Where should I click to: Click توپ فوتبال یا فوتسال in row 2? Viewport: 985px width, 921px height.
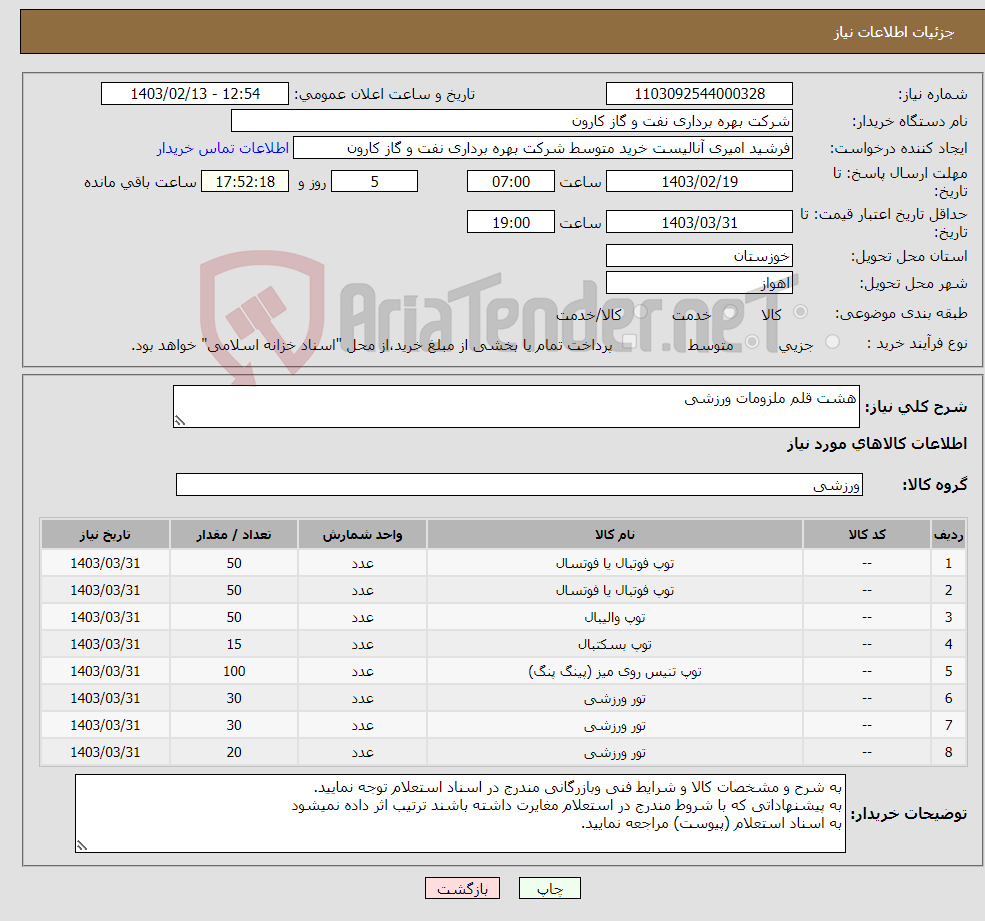pos(614,591)
